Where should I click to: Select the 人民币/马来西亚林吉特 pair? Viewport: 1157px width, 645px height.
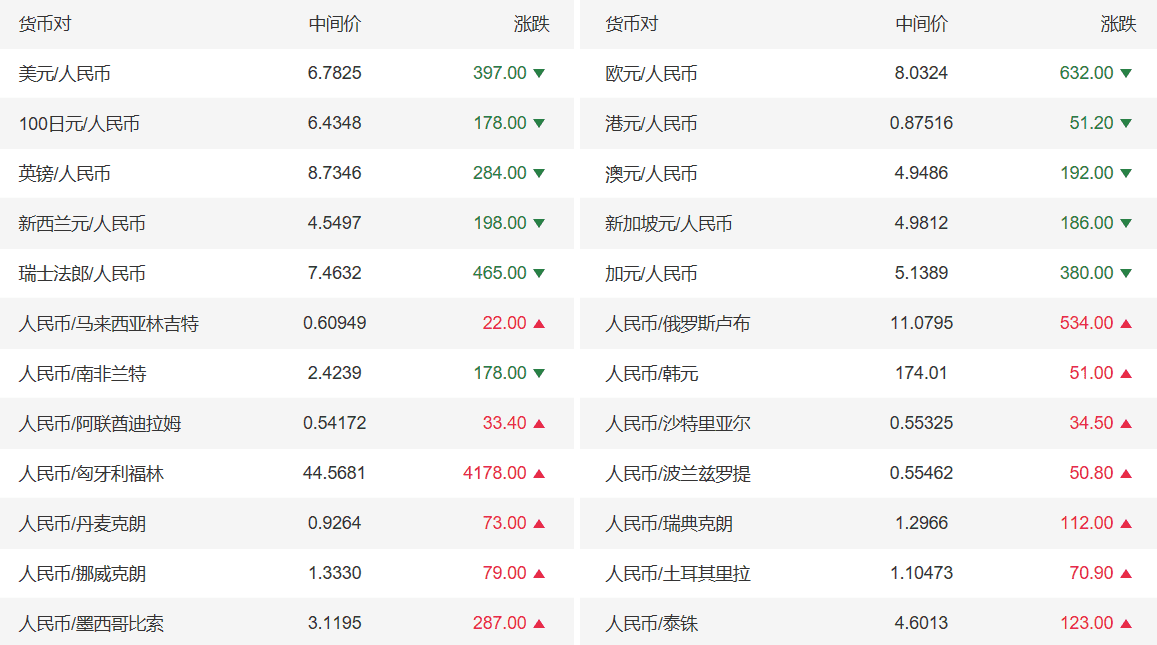coord(108,323)
